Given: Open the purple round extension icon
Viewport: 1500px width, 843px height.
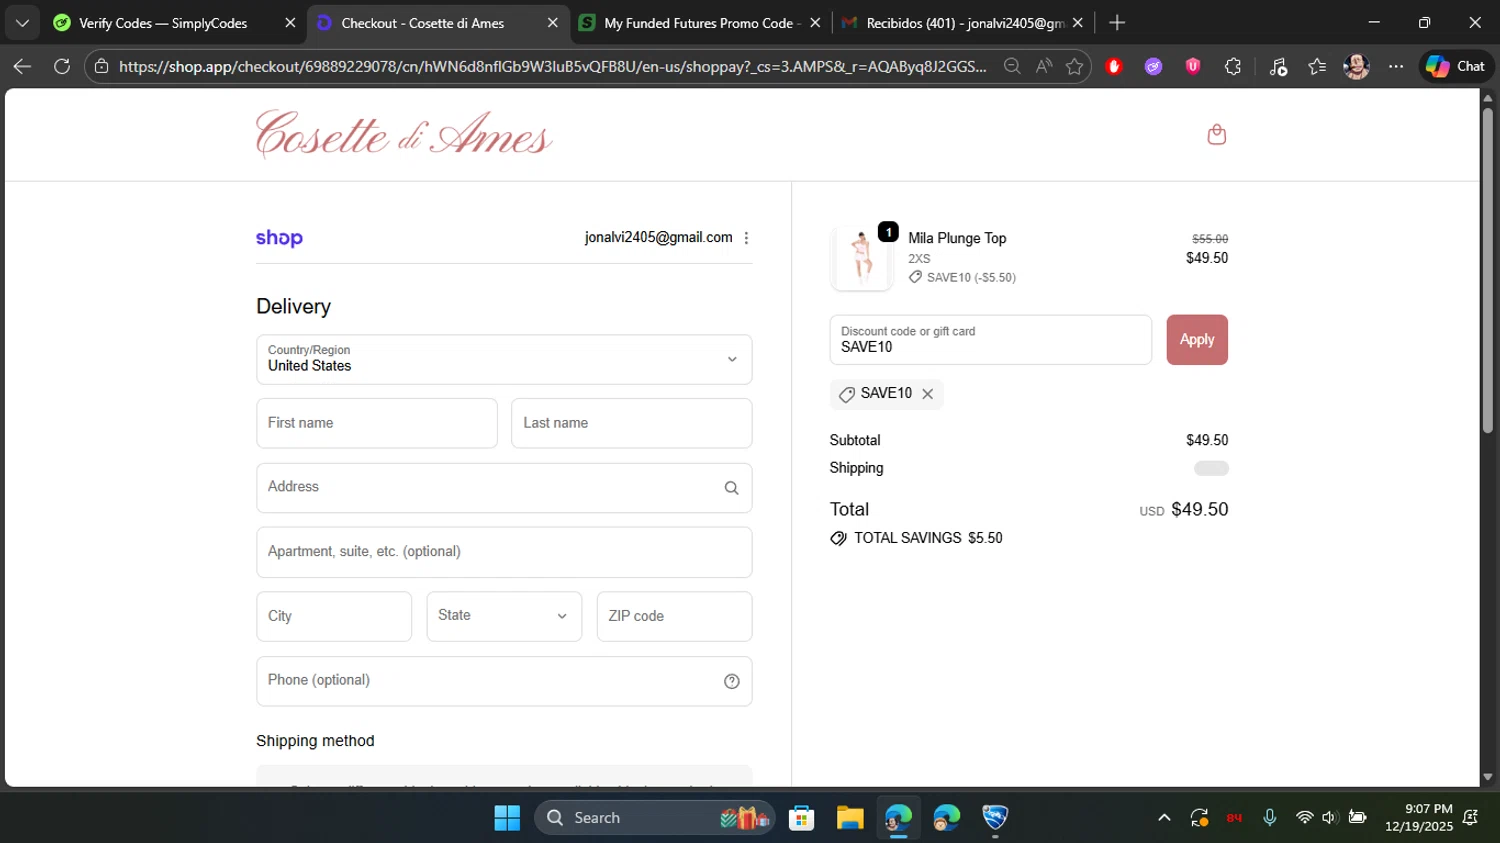Looking at the screenshot, I should tap(1153, 66).
